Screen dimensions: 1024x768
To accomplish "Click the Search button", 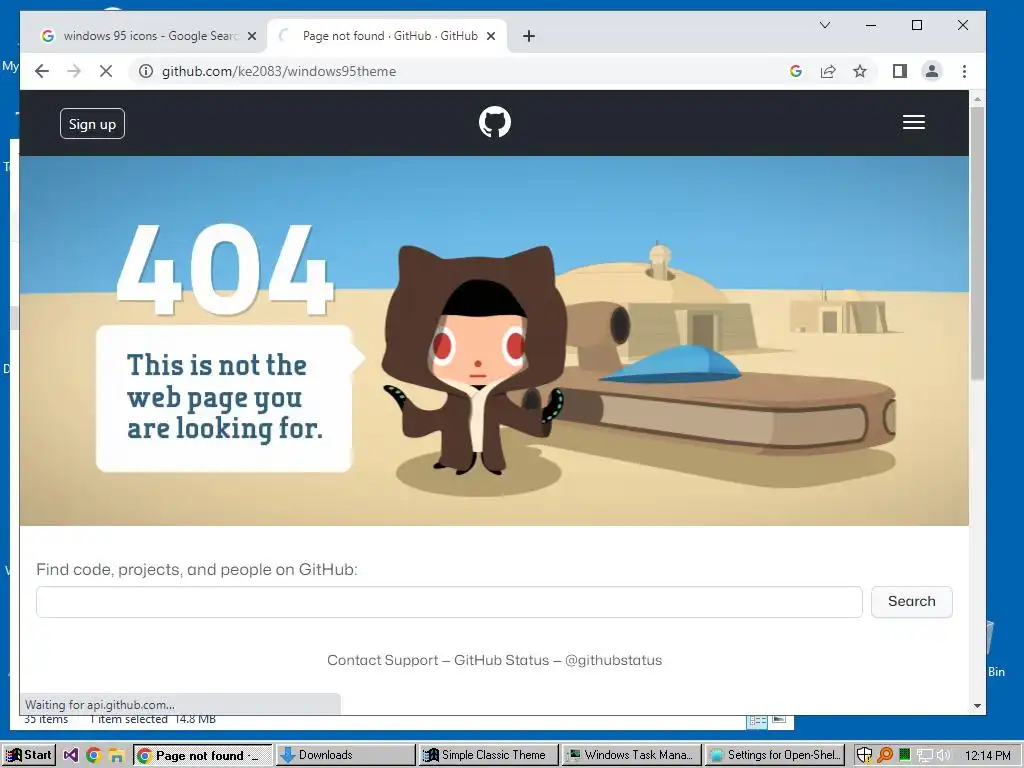I will coord(912,601).
